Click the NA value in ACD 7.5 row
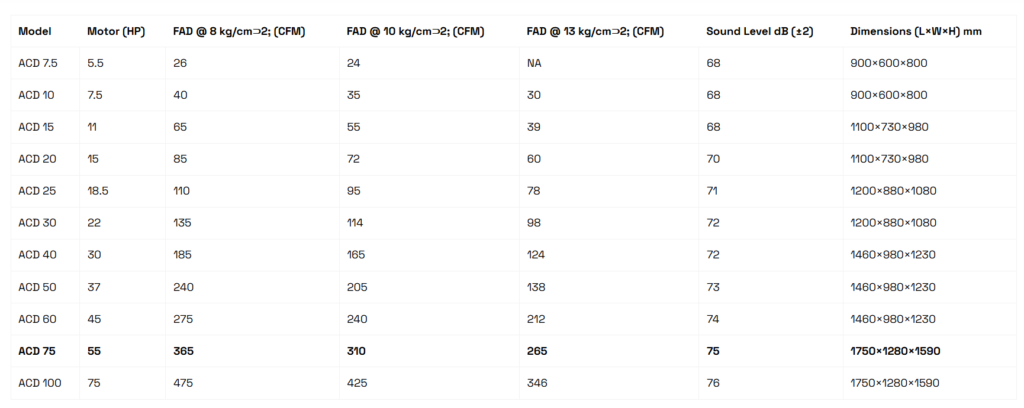Viewport: 1024px width, 408px height. click(x=535, y=63)
